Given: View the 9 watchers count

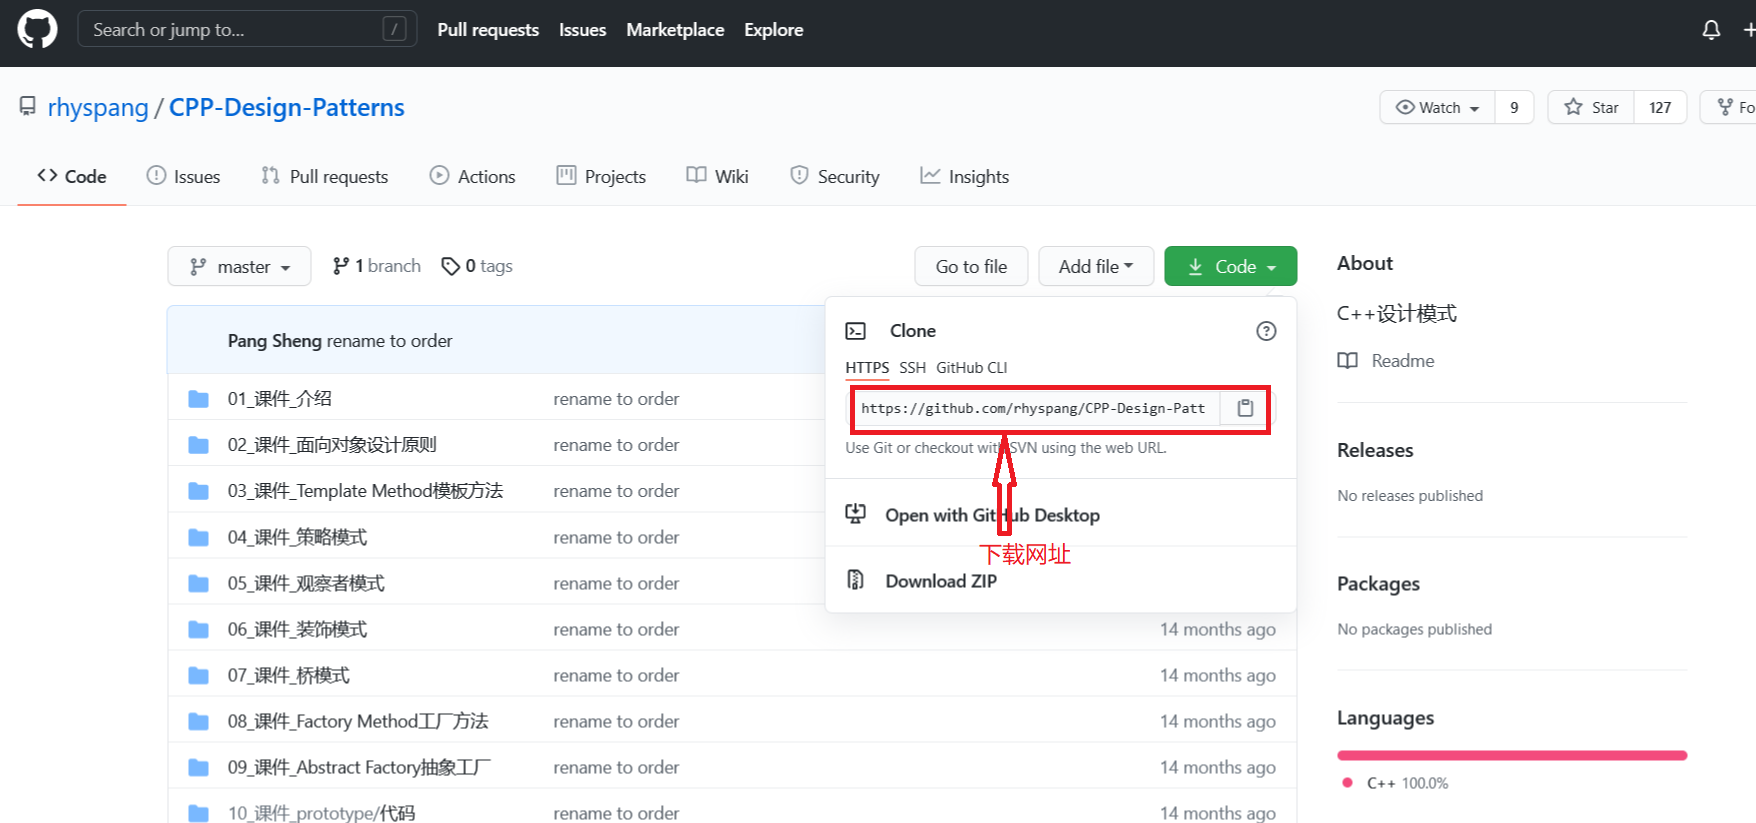Looking at the screenshot, I should pos(1514,107).
